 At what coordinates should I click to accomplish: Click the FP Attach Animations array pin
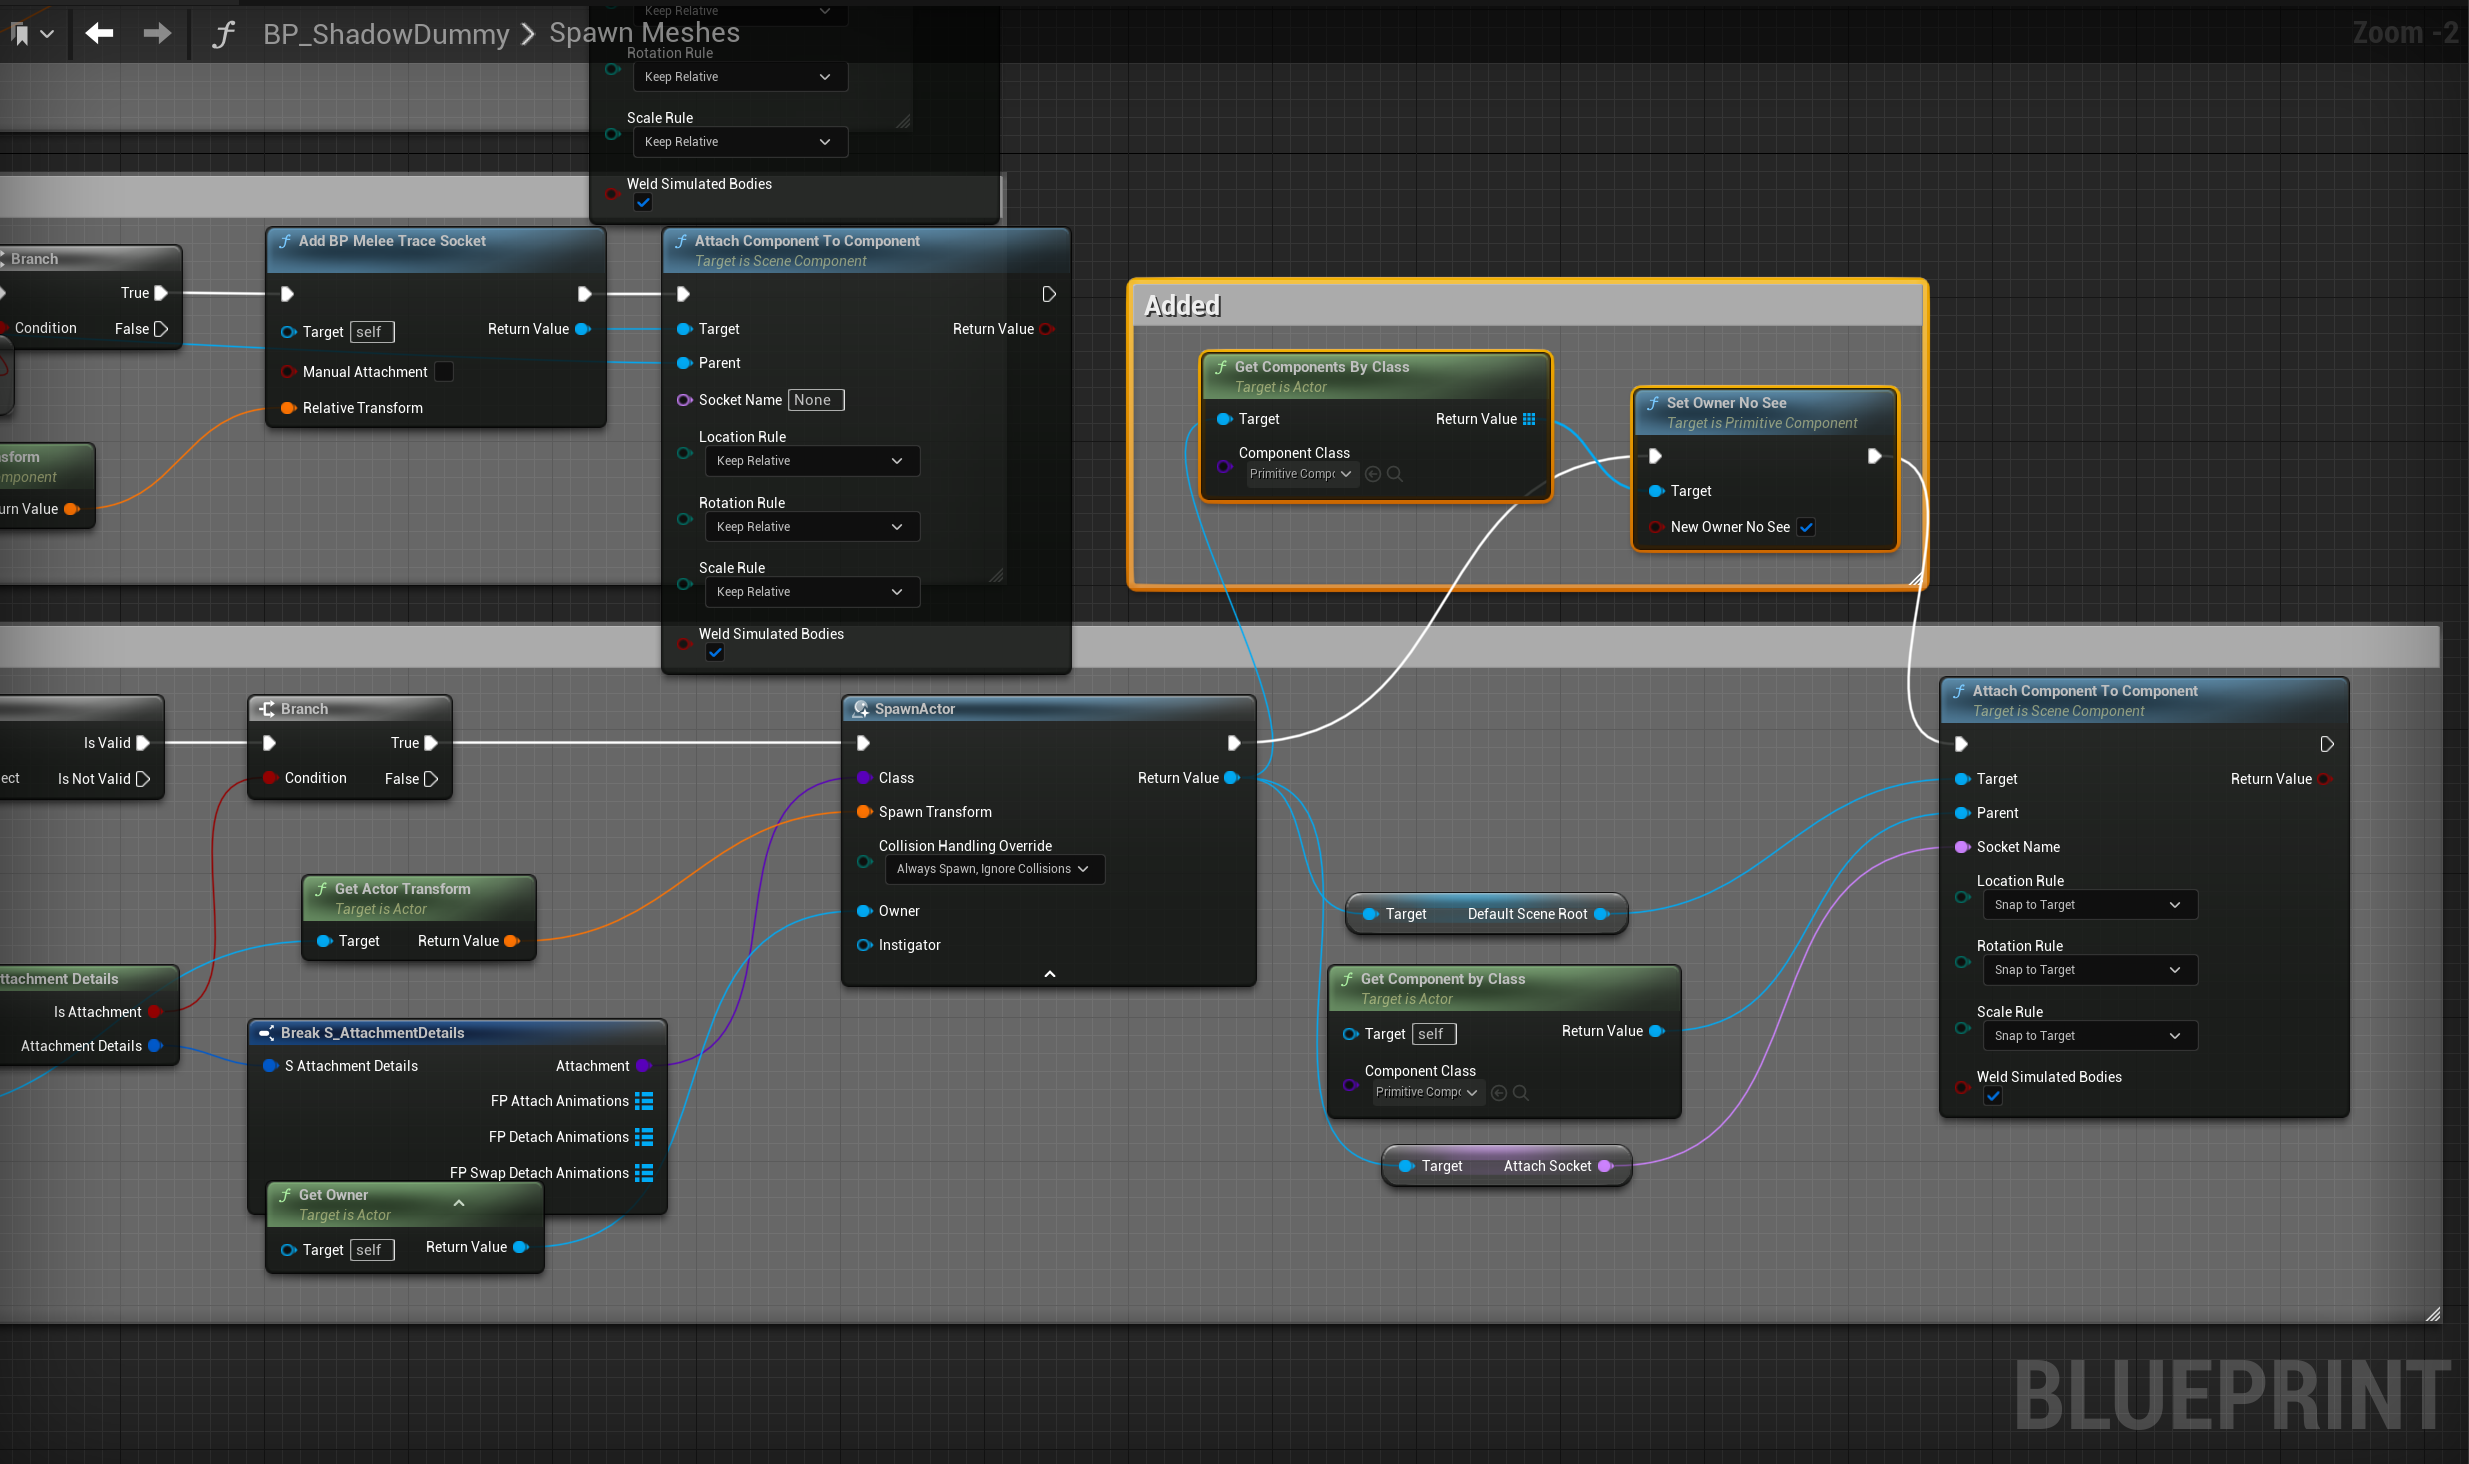point(644,1101)
